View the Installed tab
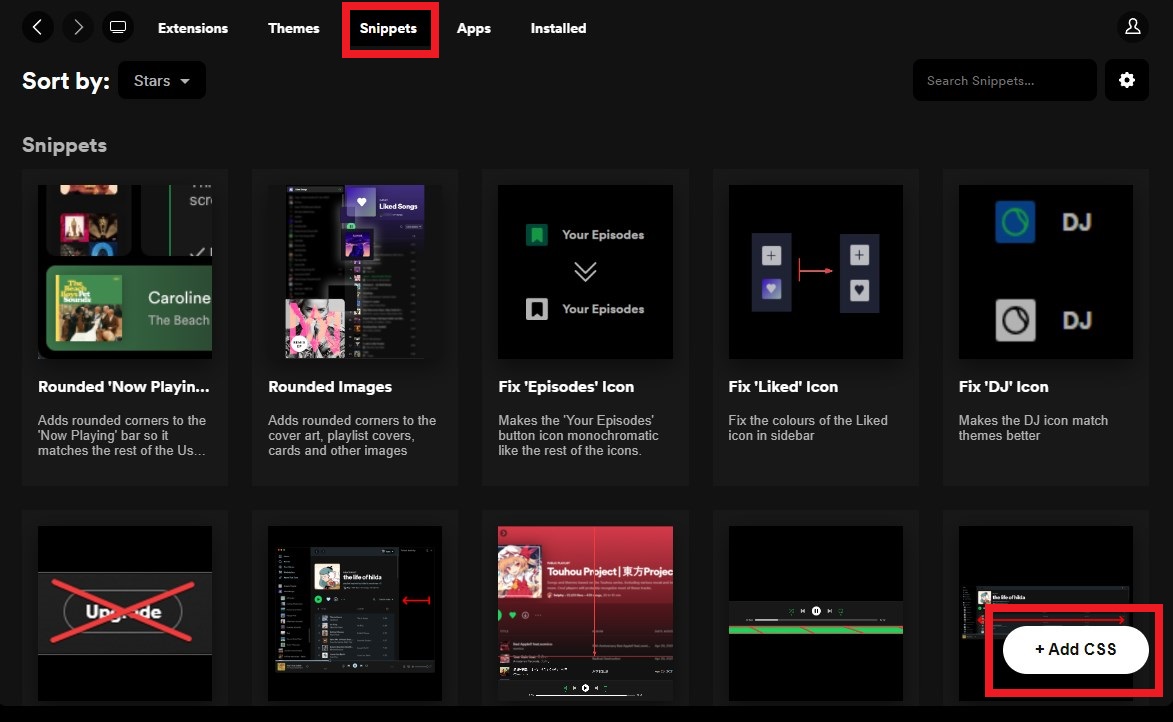 (558, 28)
